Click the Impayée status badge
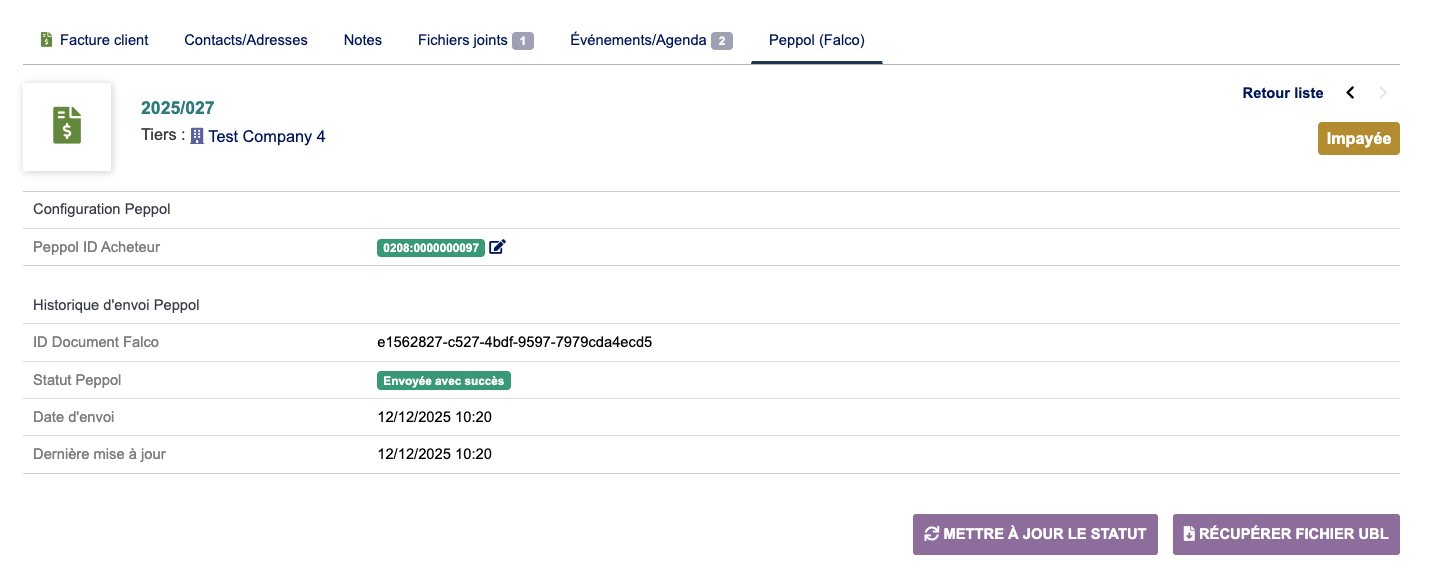 [x=1358, y=139]
